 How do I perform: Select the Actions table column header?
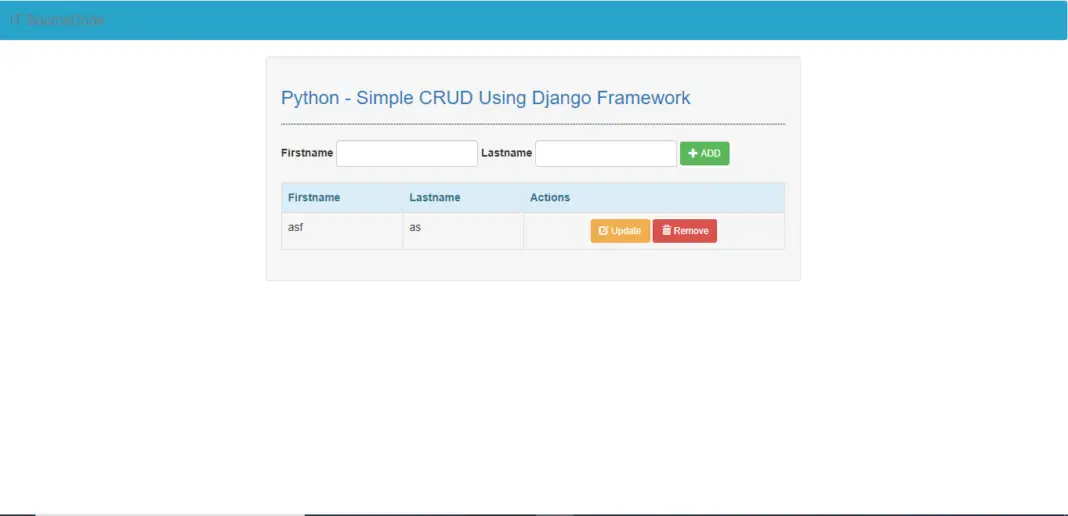[550, 197]
